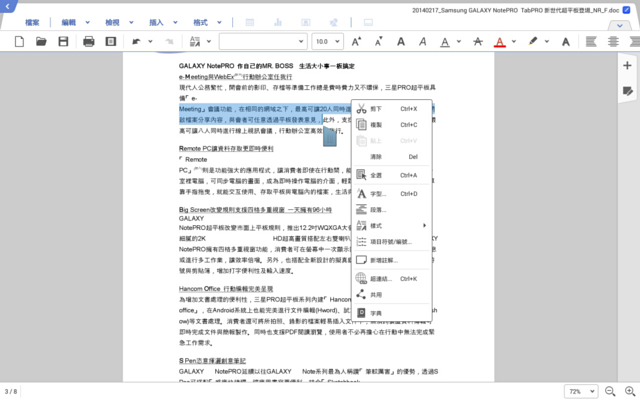Open the 段落 paragraph dialog from the context menu
The width and height of the screenshot is (640, 400).
pyautogui.click(x=391, y=210)
